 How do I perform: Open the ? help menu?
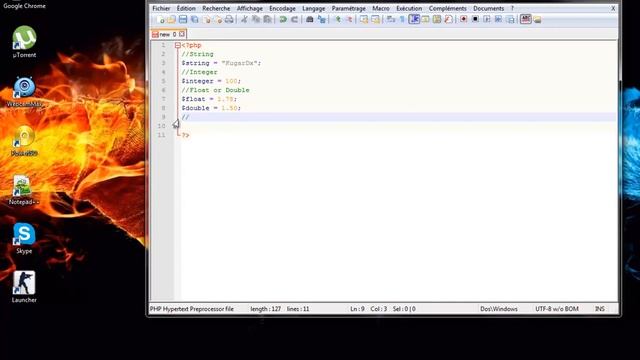(512, 8)
